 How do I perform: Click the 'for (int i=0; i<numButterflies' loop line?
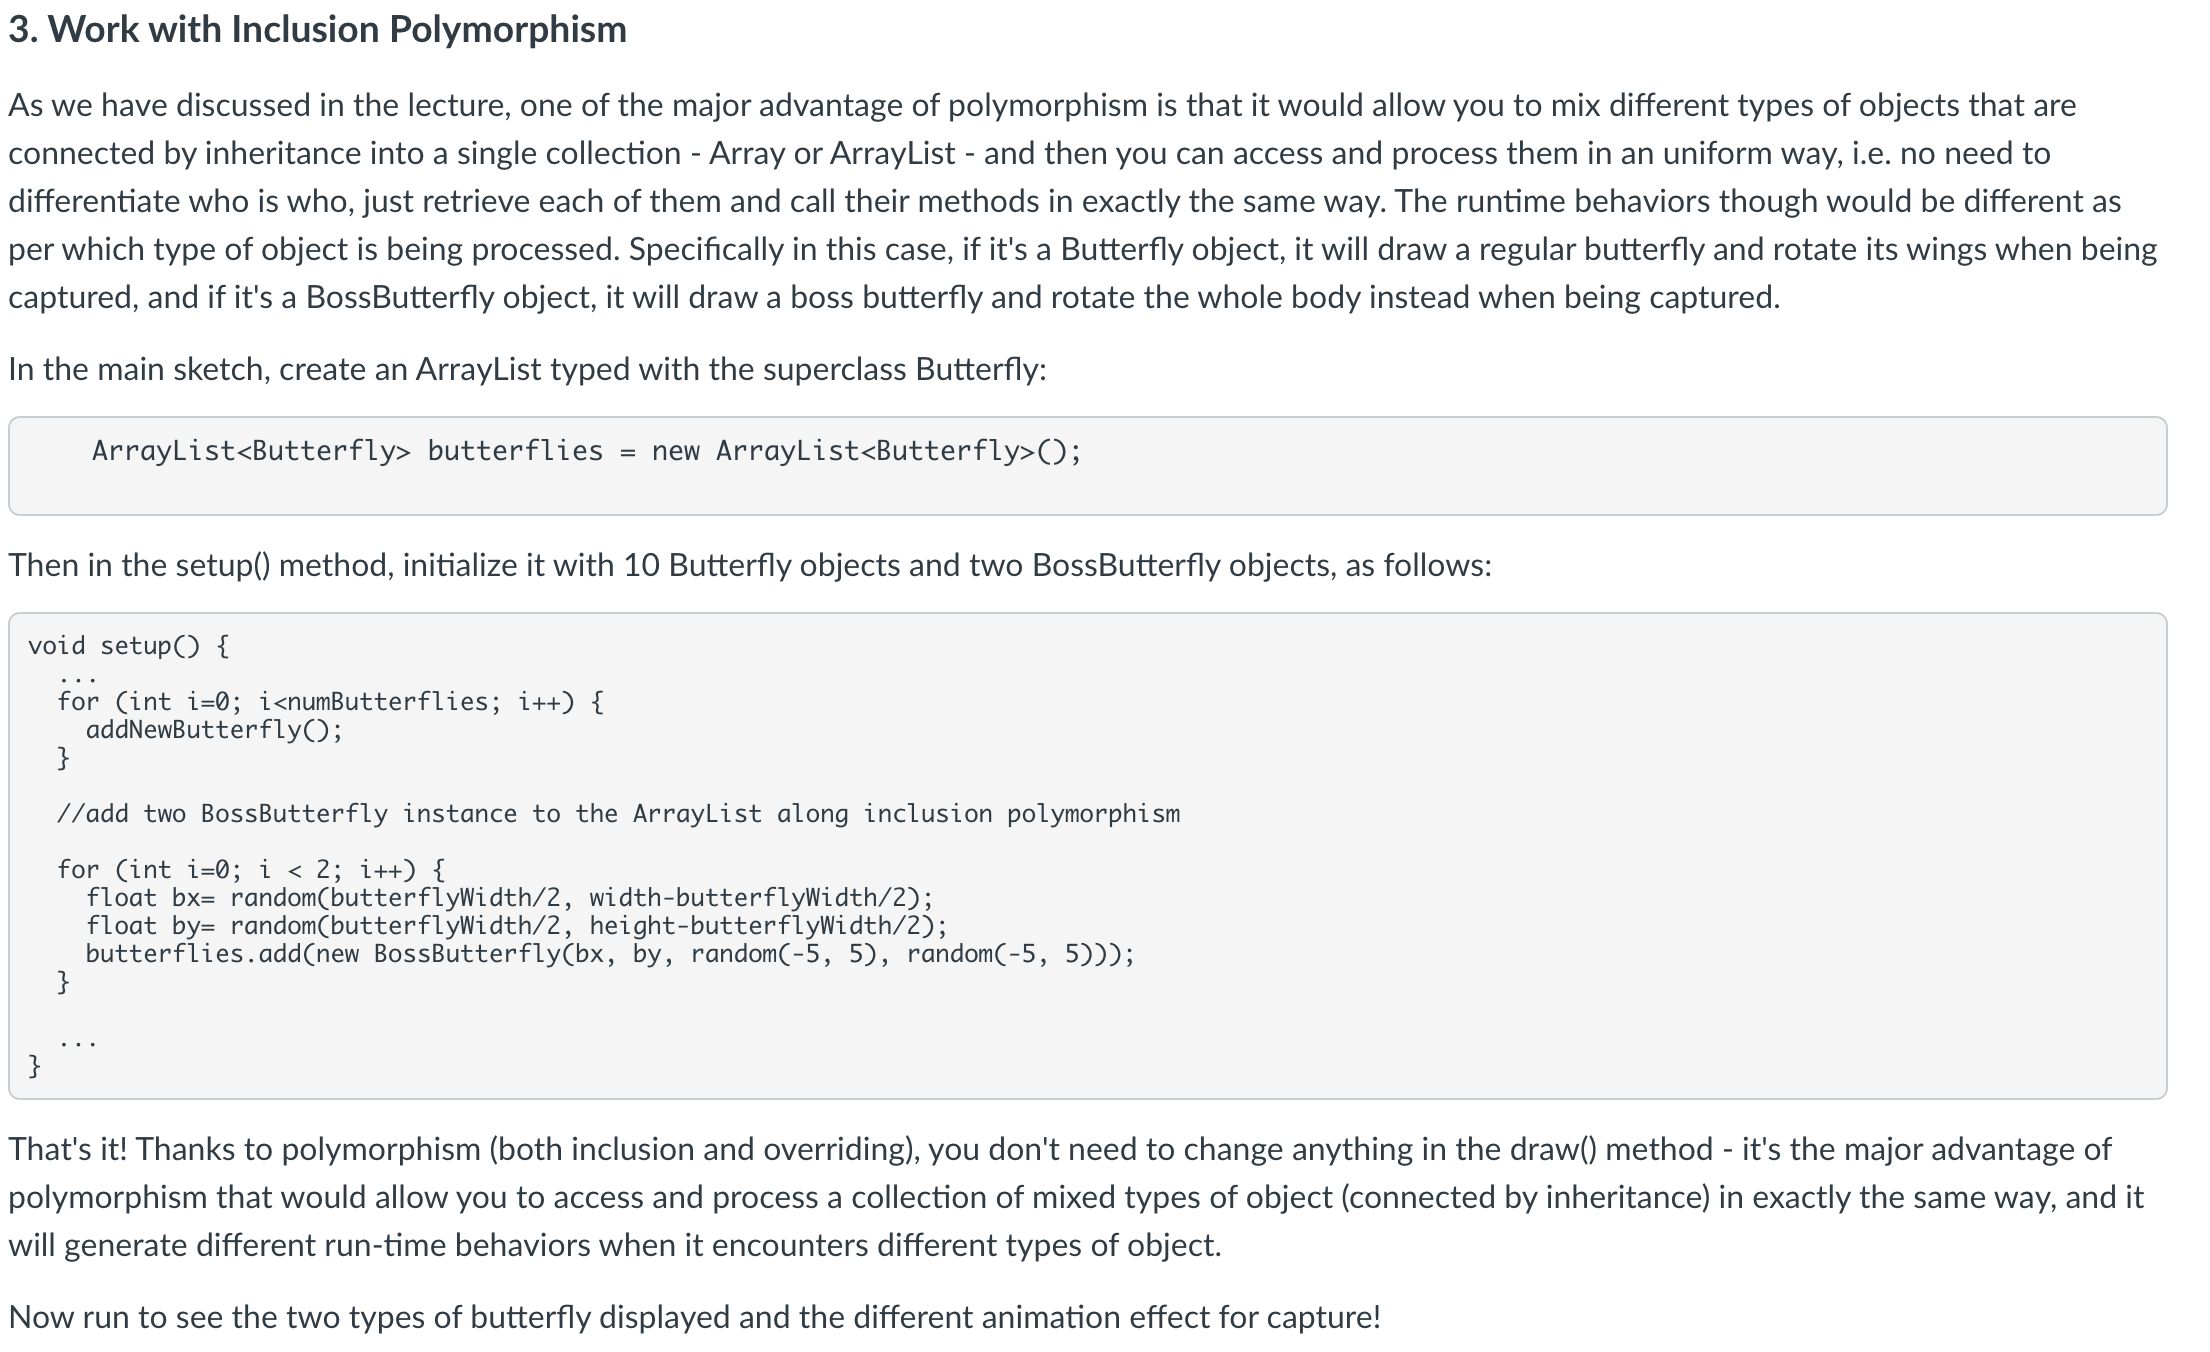coord(330,702)
